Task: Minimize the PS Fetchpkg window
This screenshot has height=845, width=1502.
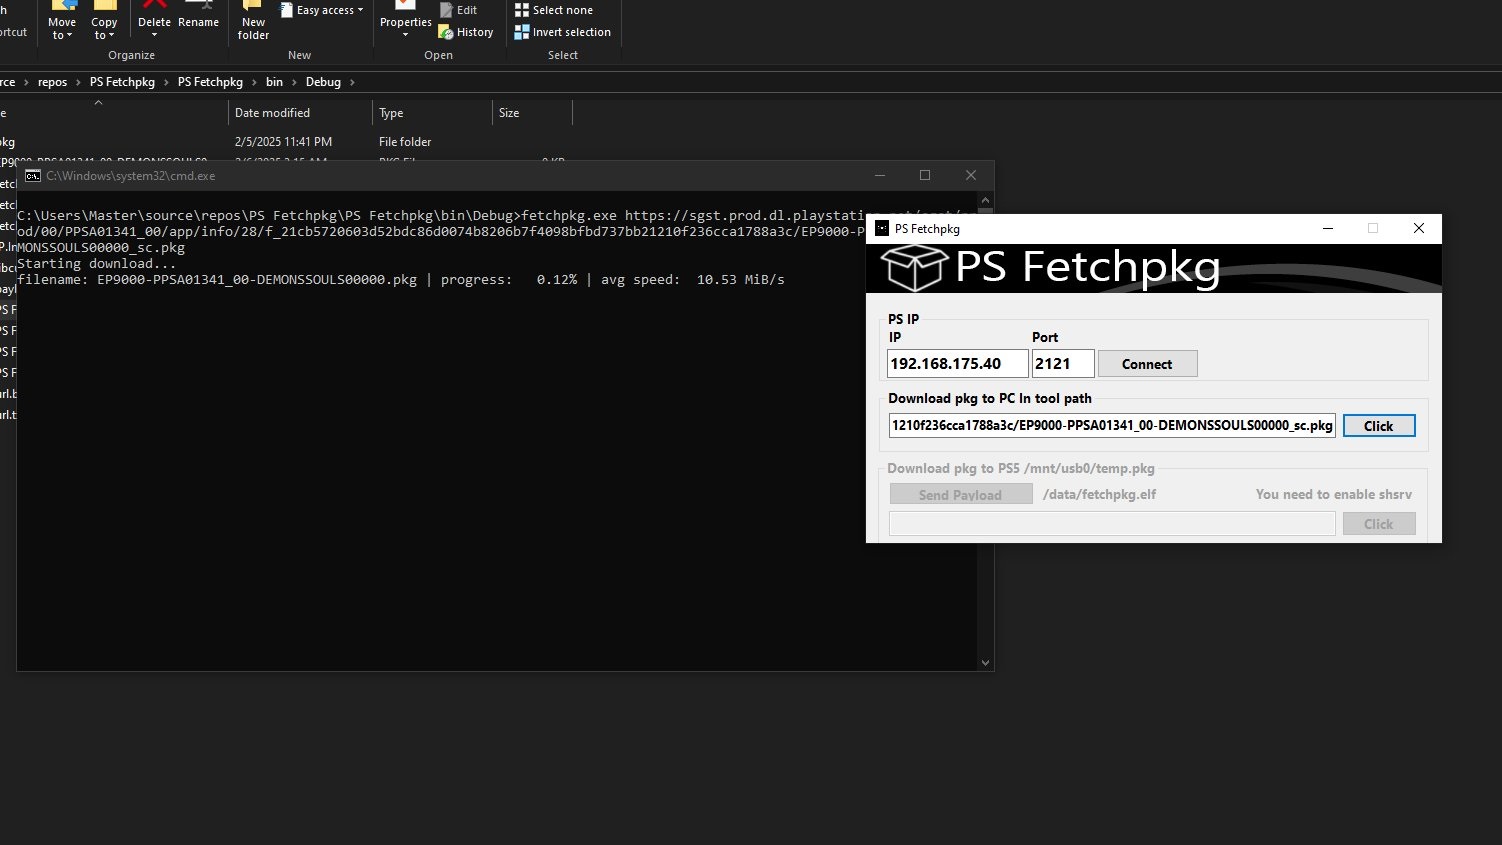Action: coord(1328,228)
